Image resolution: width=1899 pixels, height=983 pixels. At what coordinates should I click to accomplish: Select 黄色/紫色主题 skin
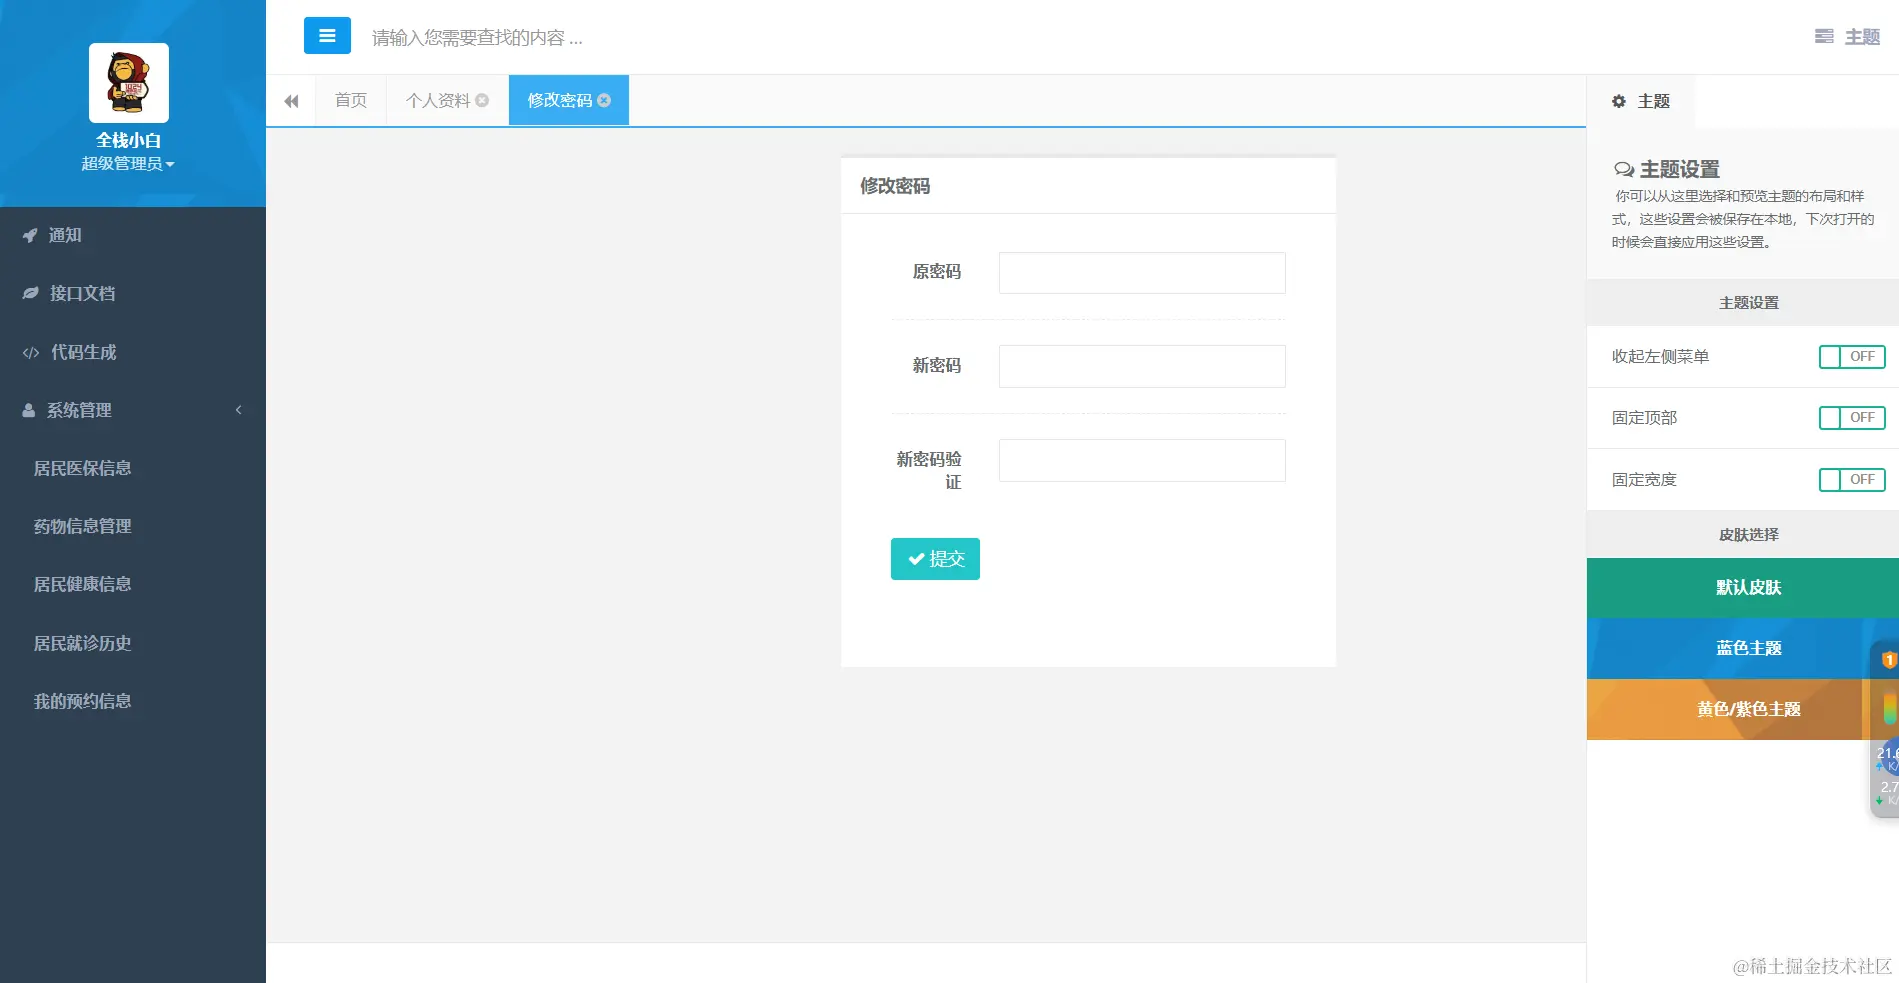point(1742,709)
